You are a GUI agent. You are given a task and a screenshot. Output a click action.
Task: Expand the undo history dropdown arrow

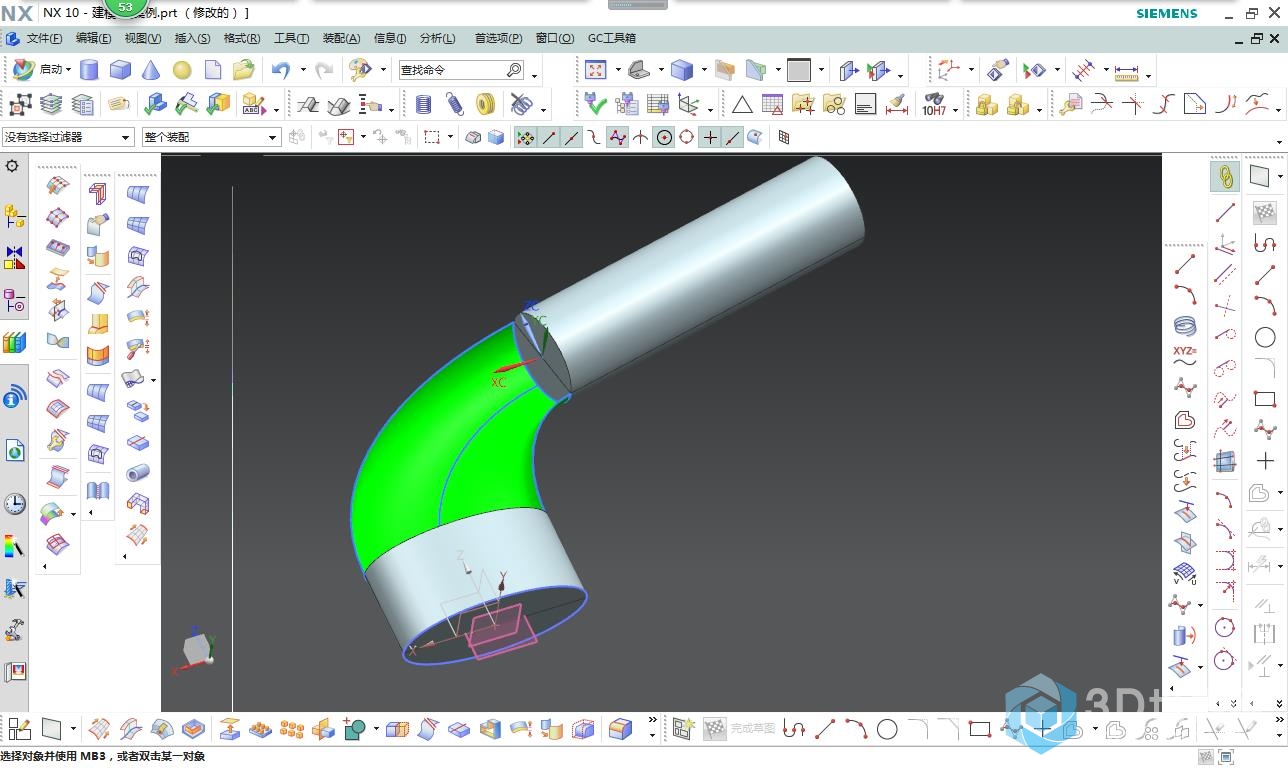click(302, 70)
